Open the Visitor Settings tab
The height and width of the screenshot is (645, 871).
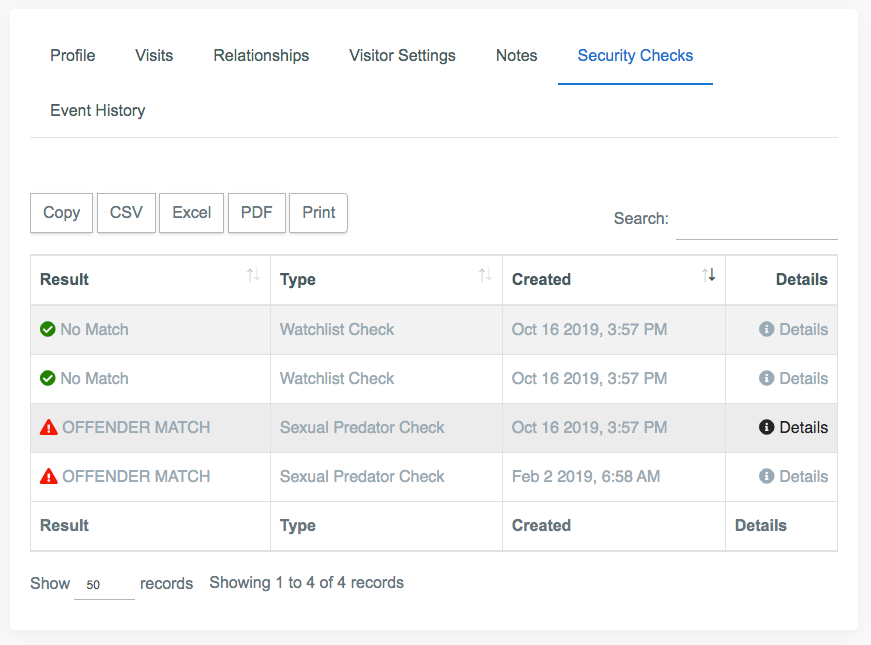402,56
